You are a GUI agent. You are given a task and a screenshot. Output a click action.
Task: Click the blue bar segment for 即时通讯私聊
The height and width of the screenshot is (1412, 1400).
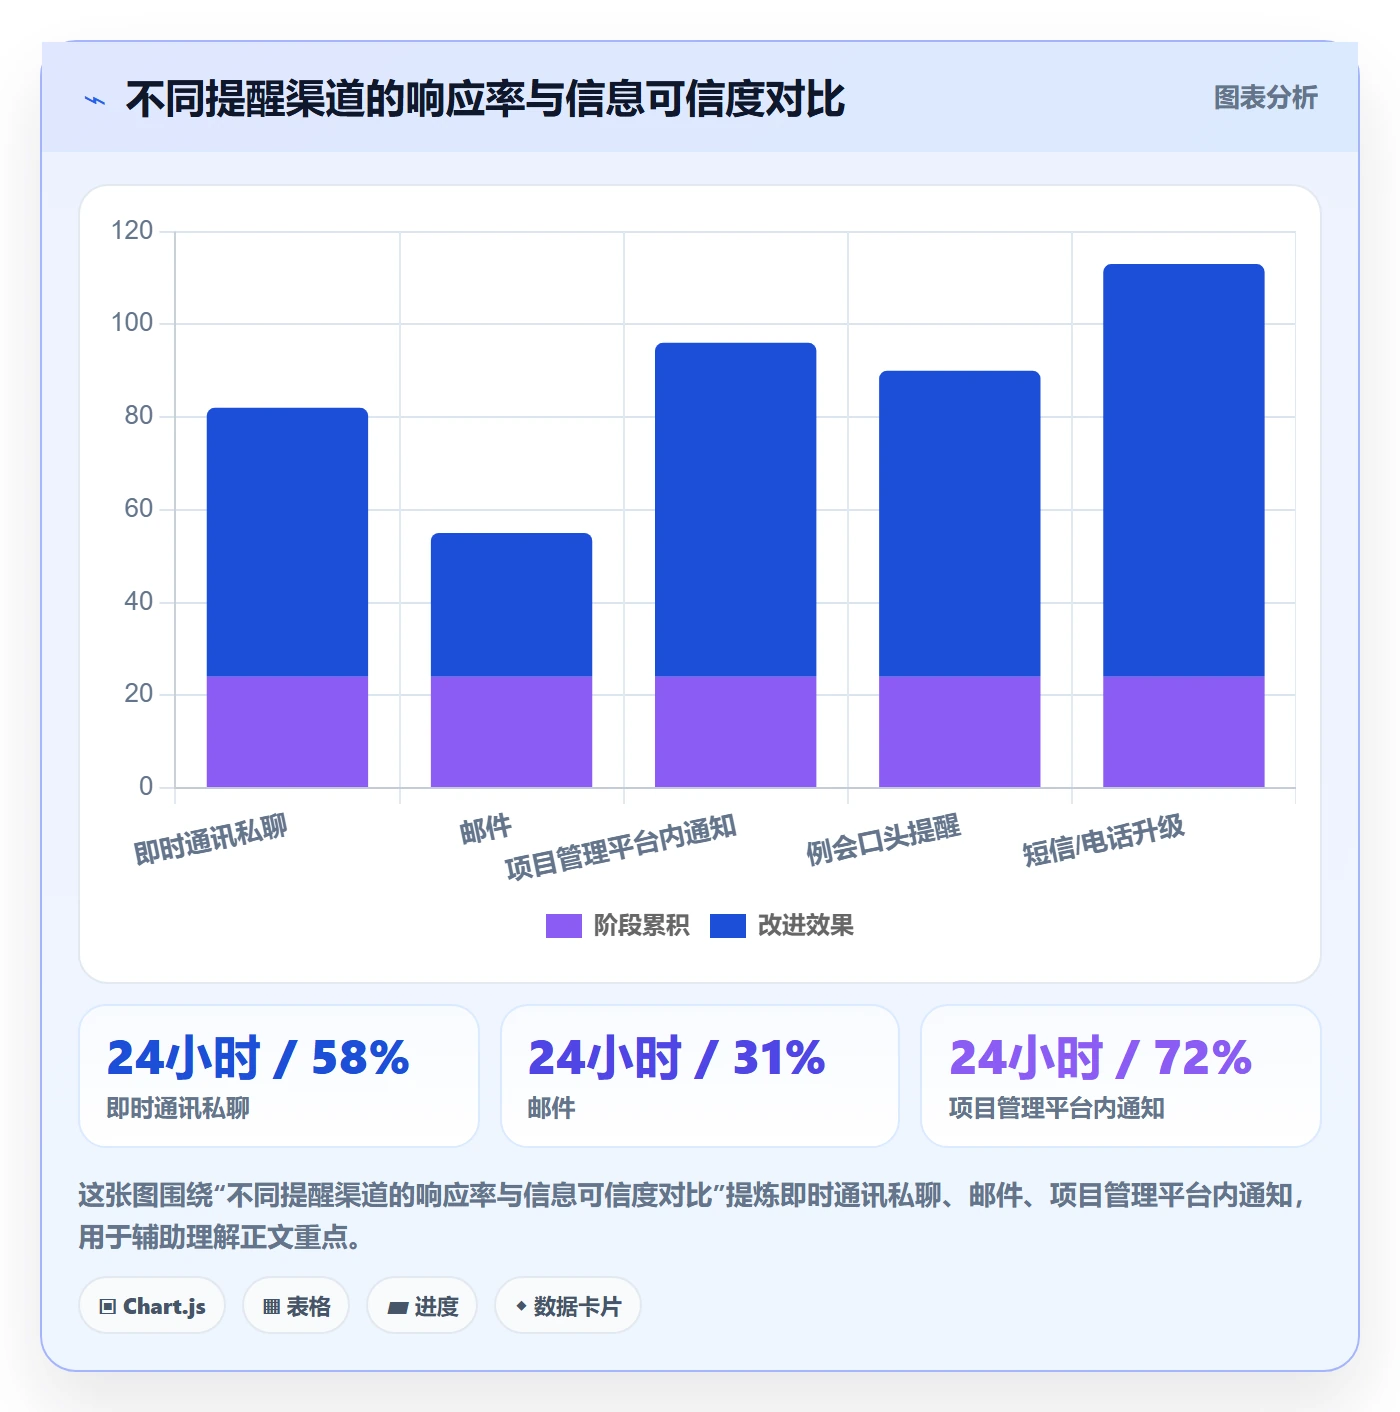pos(287,542)
